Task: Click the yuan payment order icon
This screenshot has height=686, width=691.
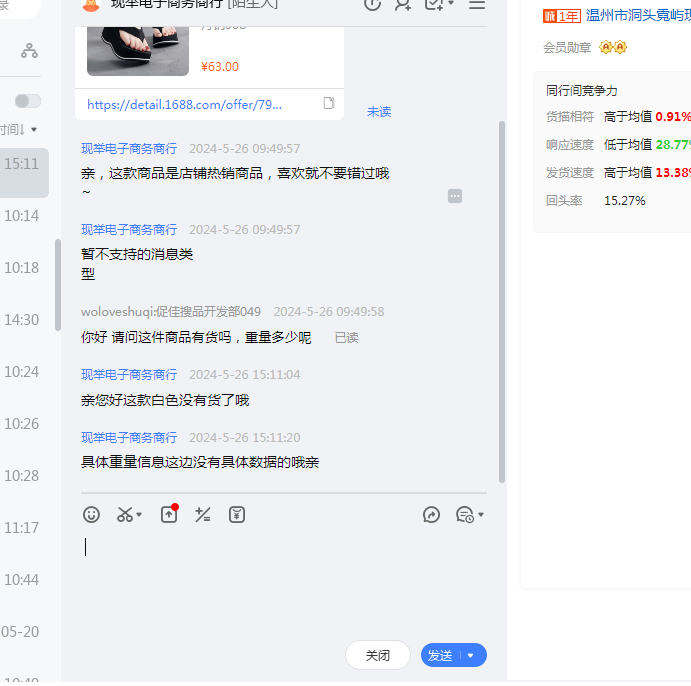Action: (237, 515)
